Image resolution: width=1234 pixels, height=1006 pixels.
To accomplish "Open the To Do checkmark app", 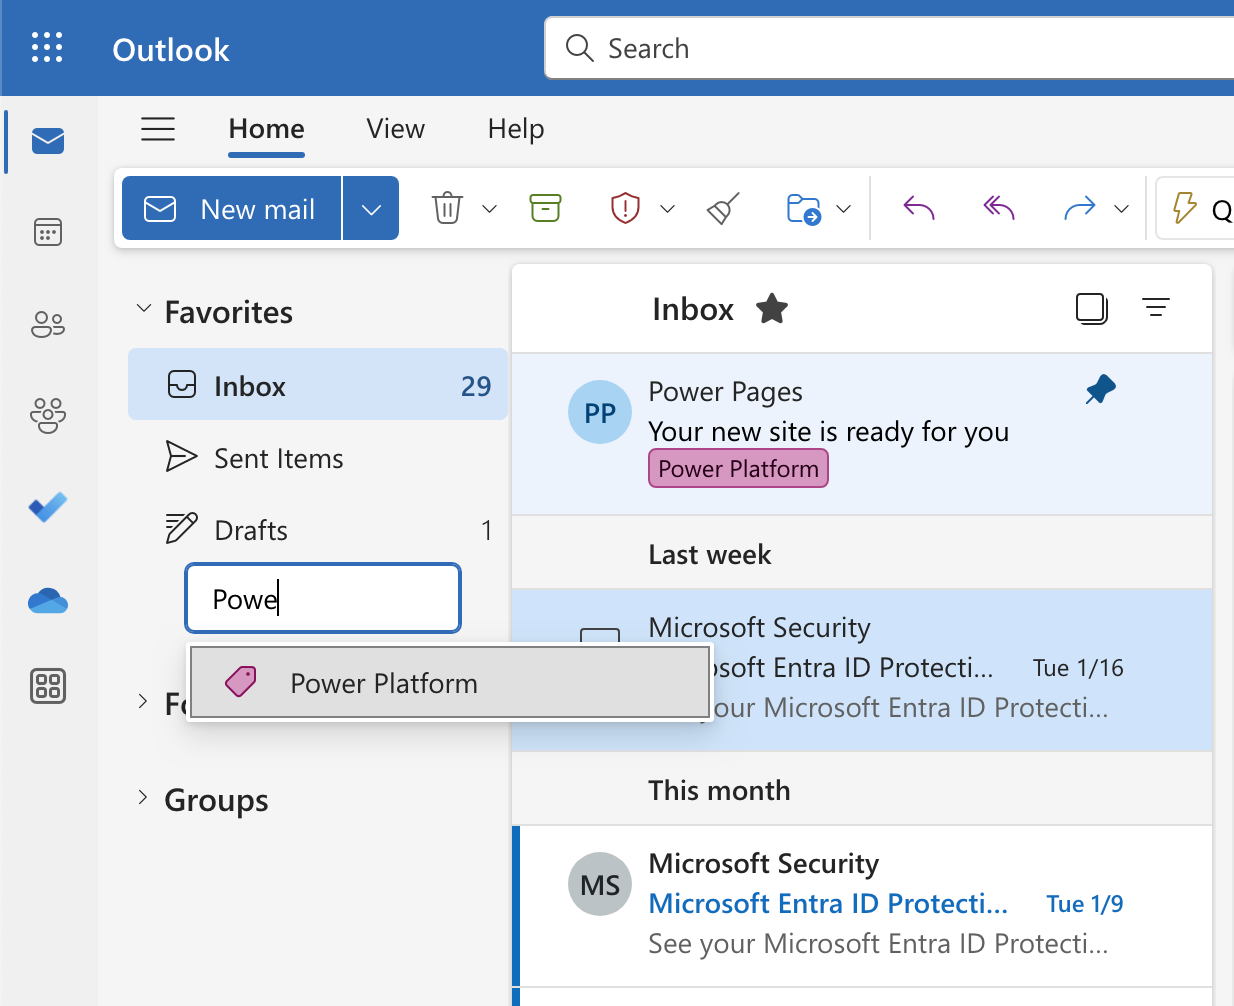I will (x=48, y=507).
